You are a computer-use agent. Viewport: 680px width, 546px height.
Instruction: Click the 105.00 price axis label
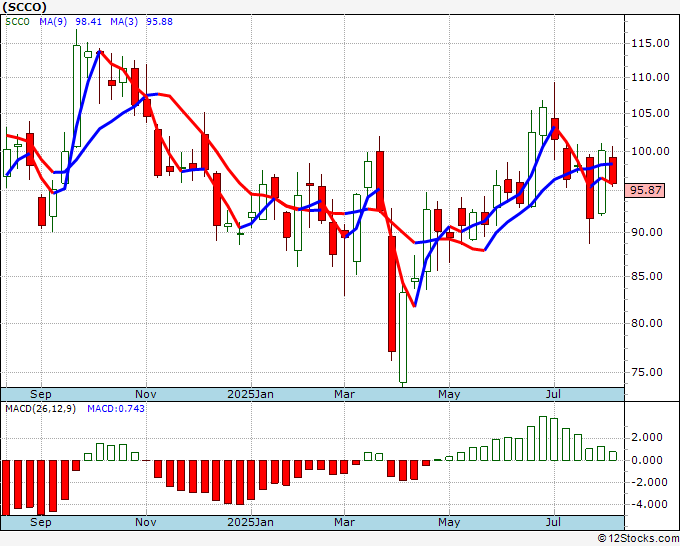pyautogui.click(x=651, y=114)
